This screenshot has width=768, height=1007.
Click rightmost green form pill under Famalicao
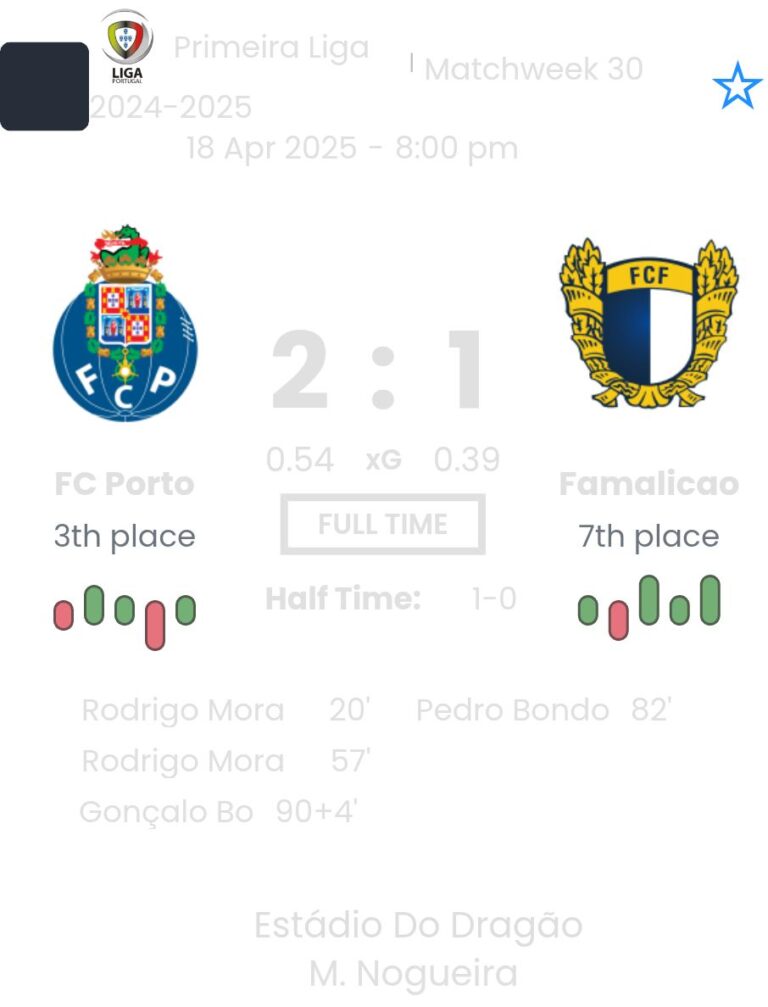710,600
